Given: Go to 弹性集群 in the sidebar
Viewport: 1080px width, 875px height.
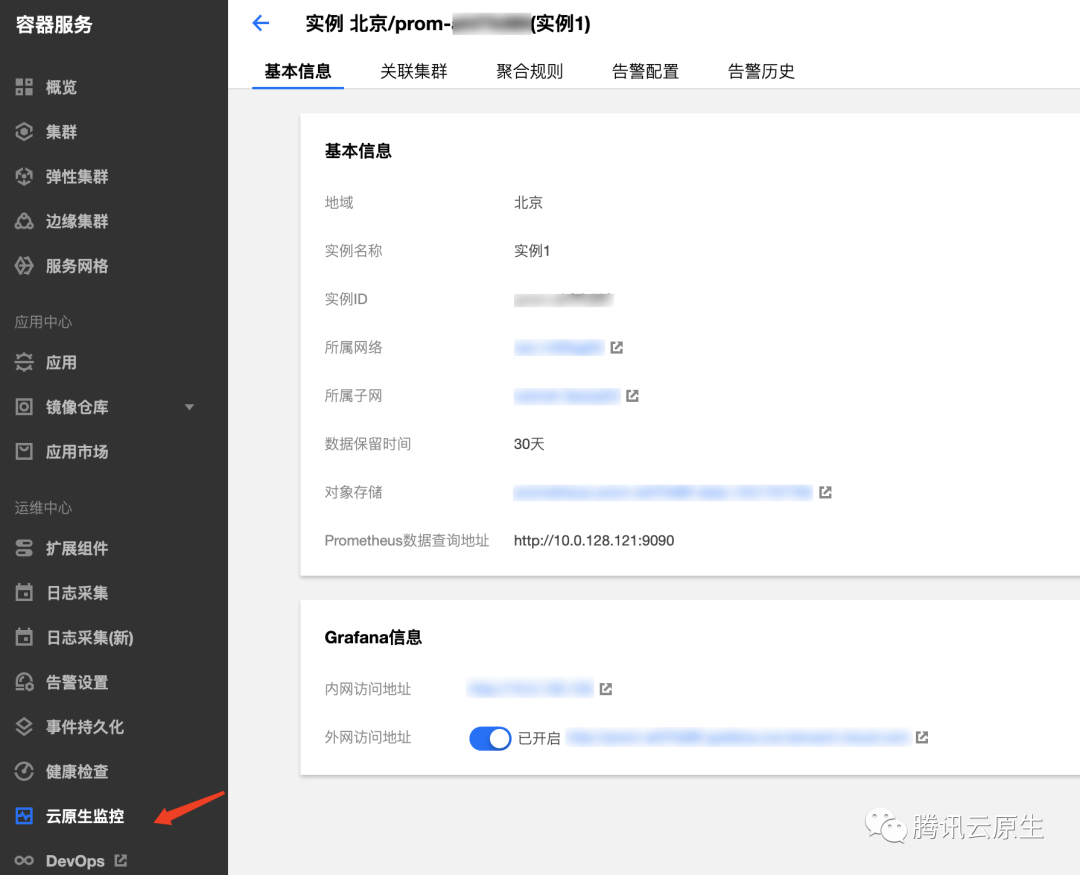Looking at the screenshot, I should [76, 177].
